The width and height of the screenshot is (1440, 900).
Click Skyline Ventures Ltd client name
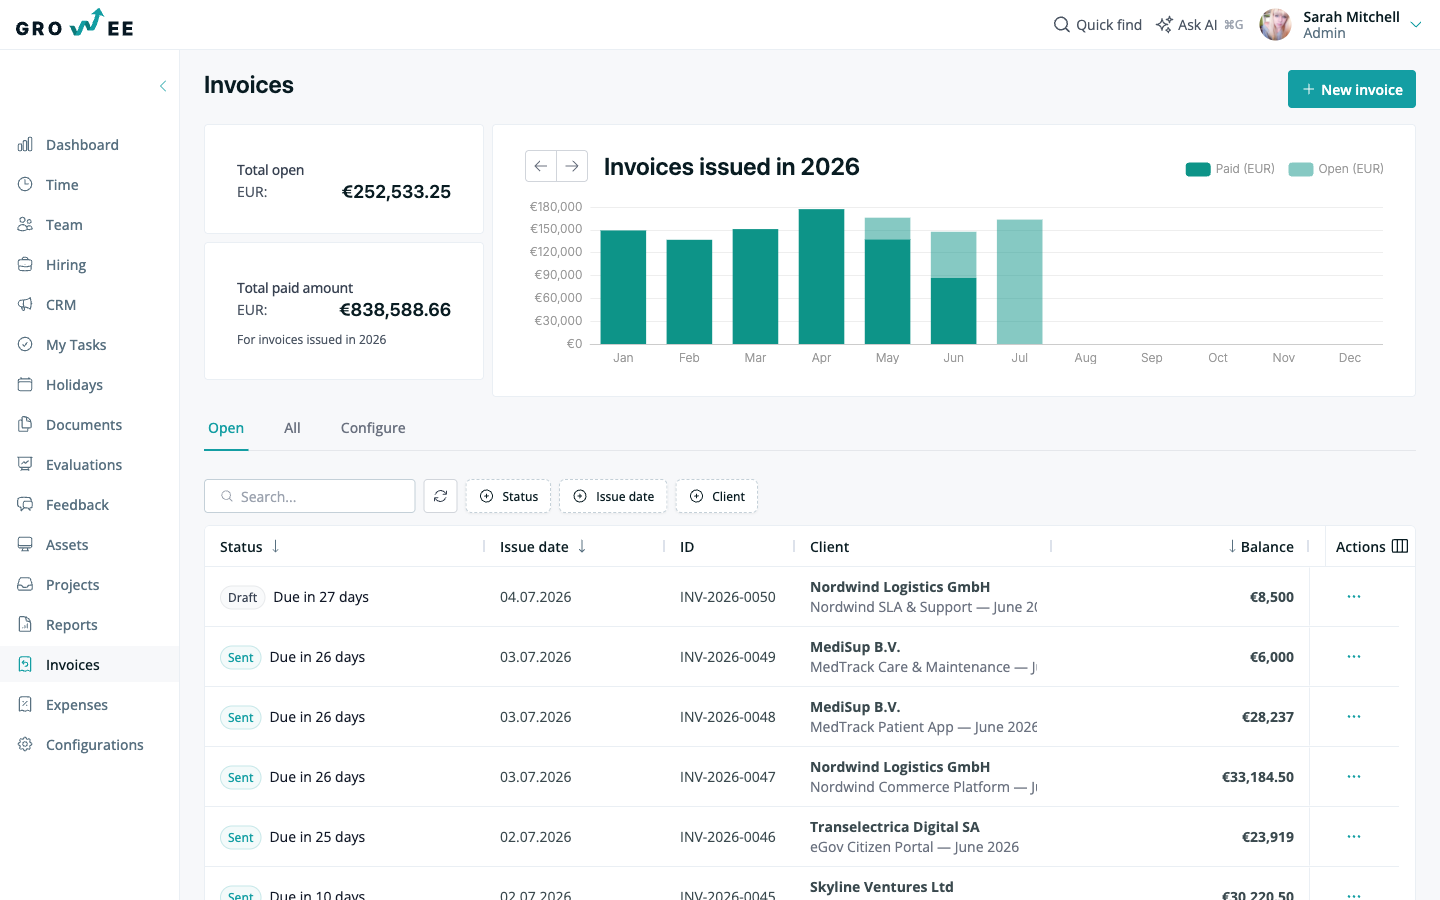pyautogui.click(x=882, y=887)
